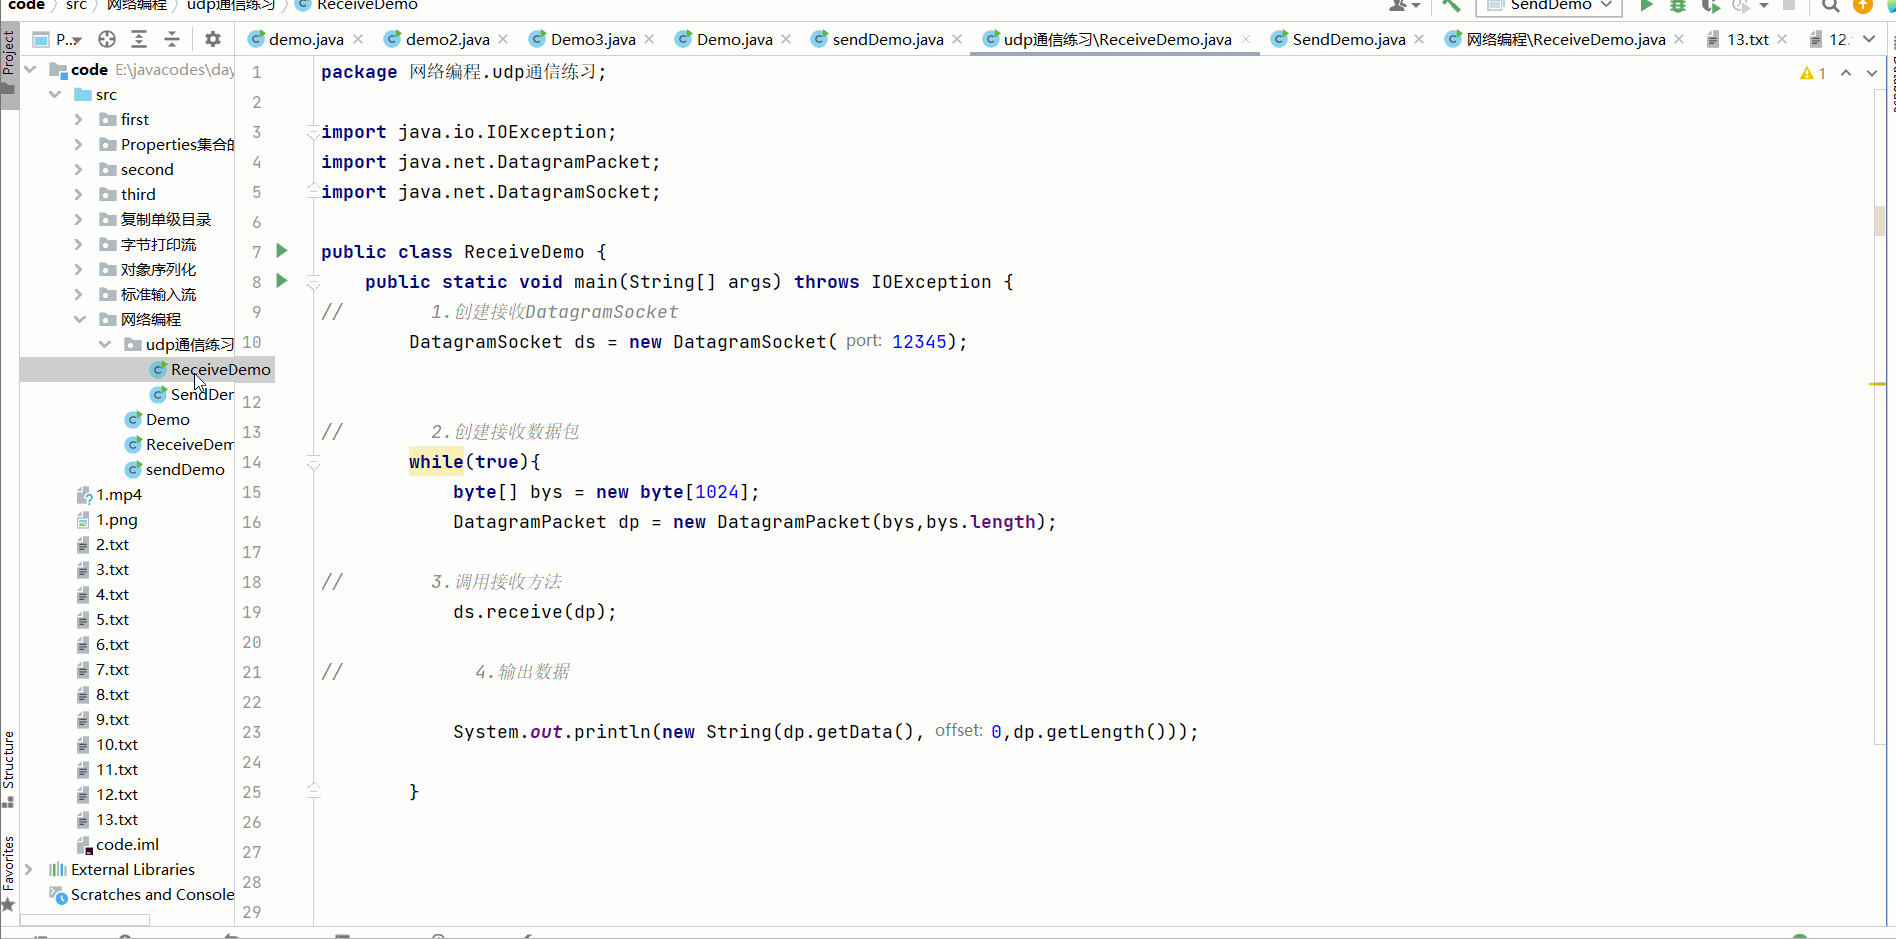Collapse all nodes in the Project panel

point(172,39)
